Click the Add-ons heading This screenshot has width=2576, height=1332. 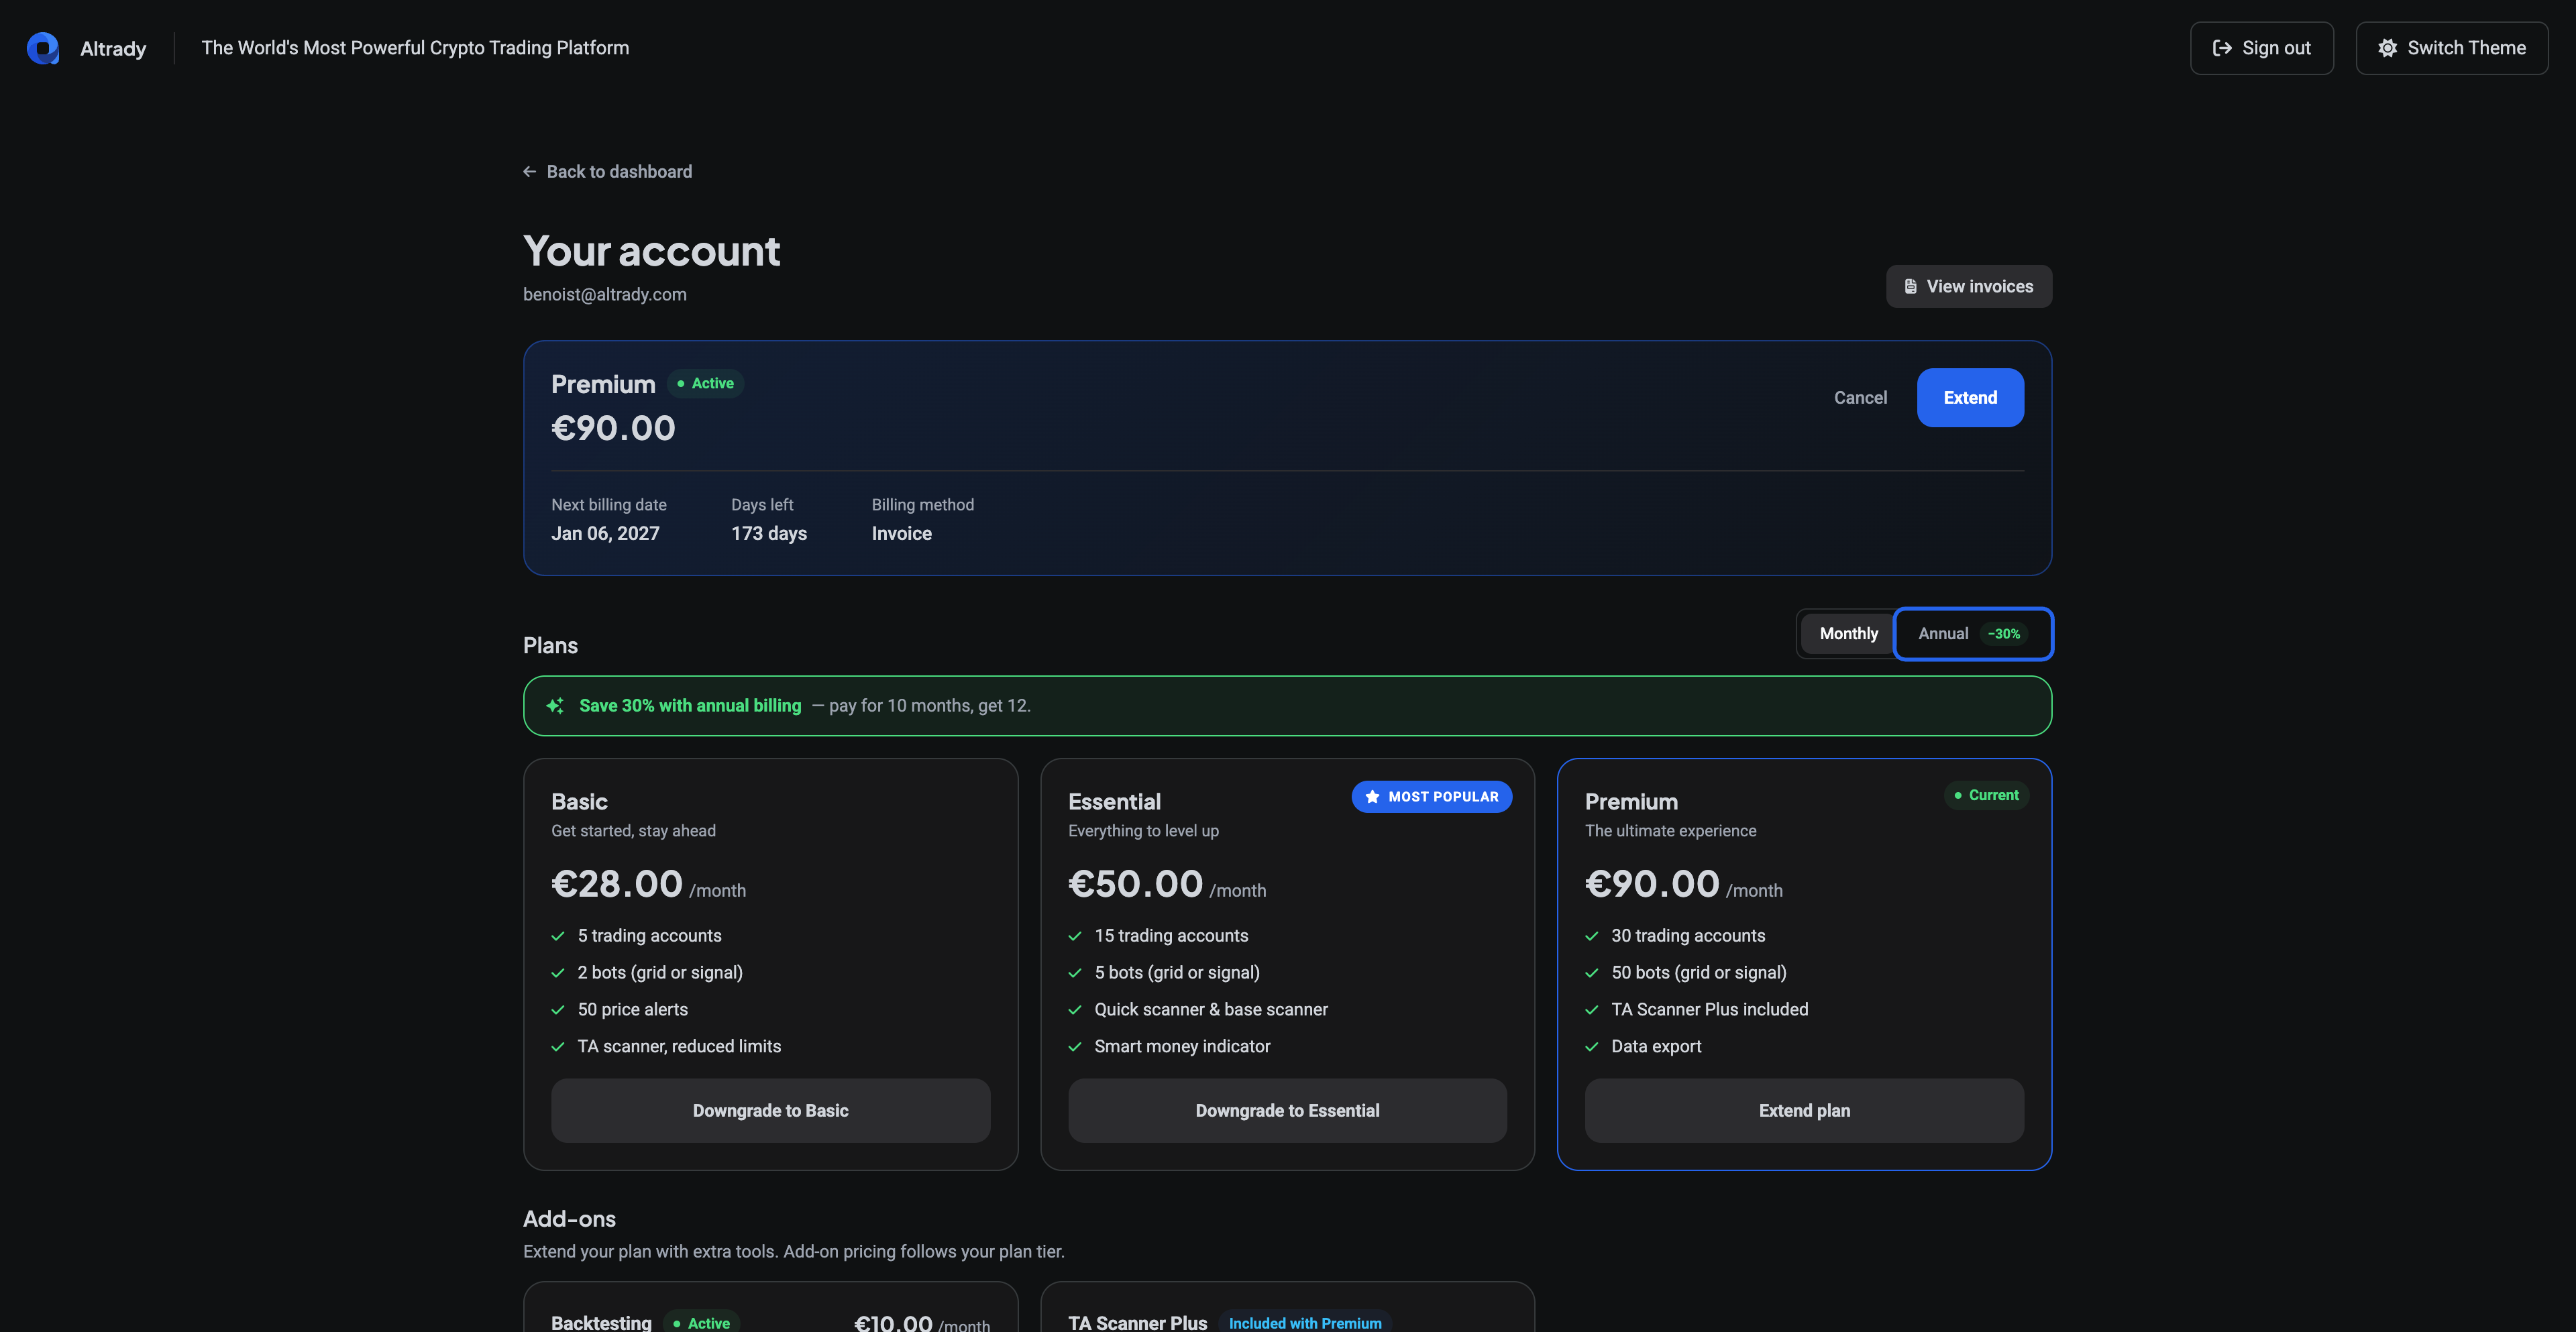pos(569,1219)
